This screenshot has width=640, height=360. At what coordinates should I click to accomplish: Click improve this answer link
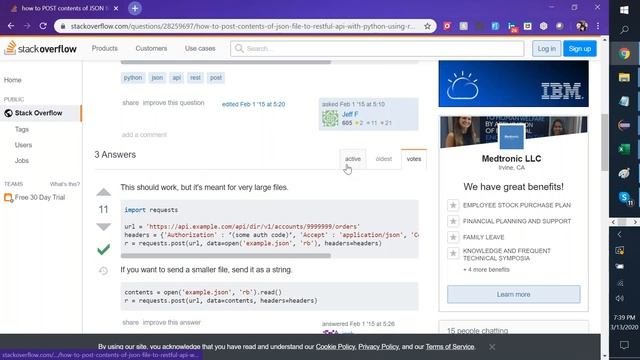(x=172, y=322)
